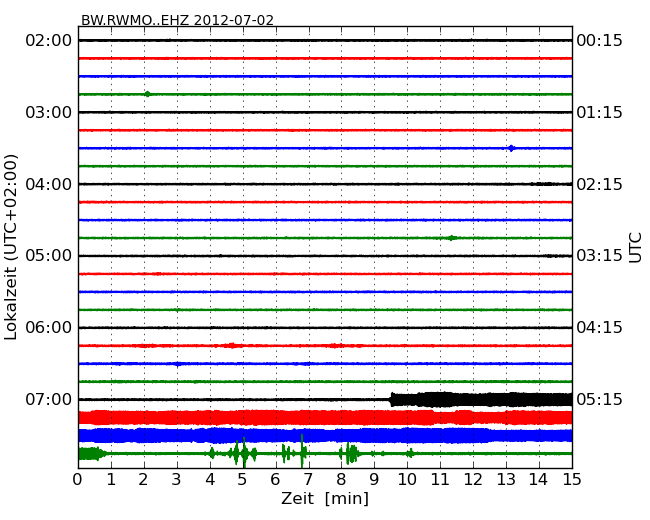The width and height of the screenshot is (650, 520).
Task: Select the 07:00 local time label
Action: (x=49, y=399)
